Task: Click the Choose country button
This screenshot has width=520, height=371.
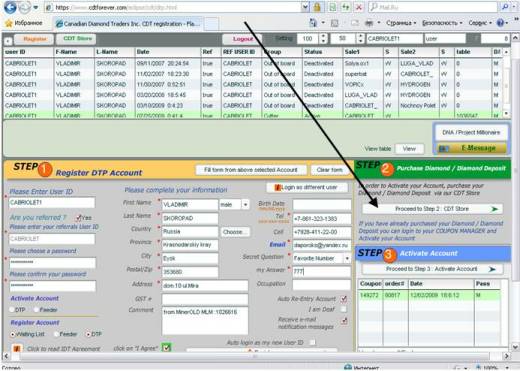Action: pos(234,232)
